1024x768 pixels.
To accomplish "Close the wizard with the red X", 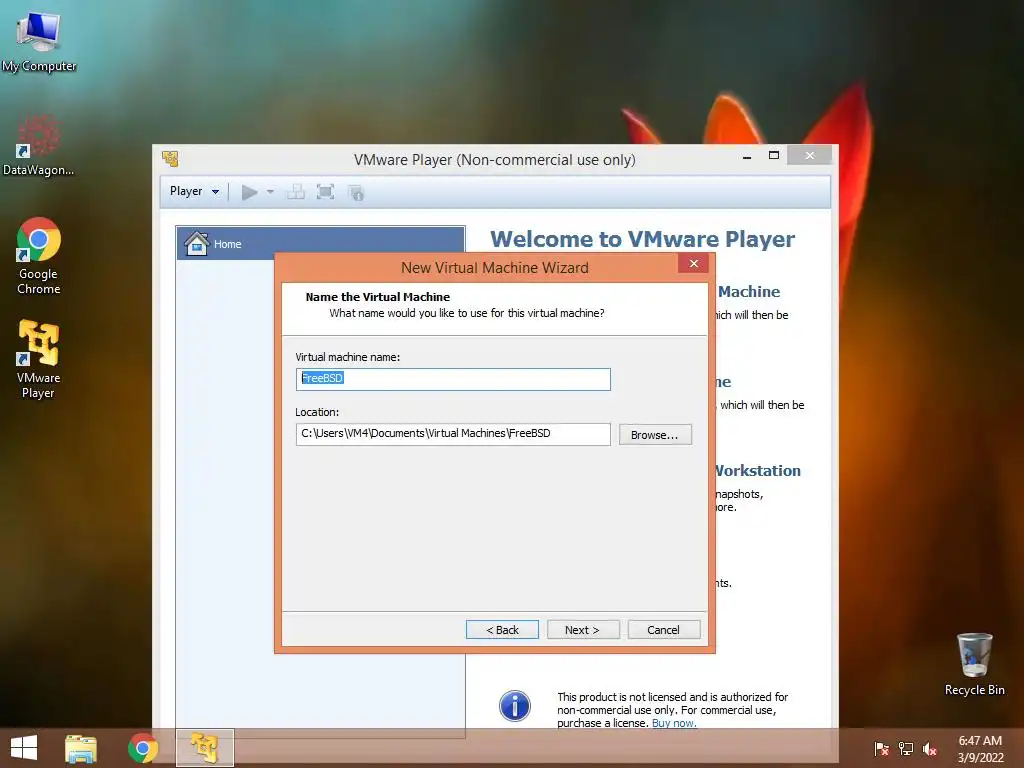I will click(694, 263).
